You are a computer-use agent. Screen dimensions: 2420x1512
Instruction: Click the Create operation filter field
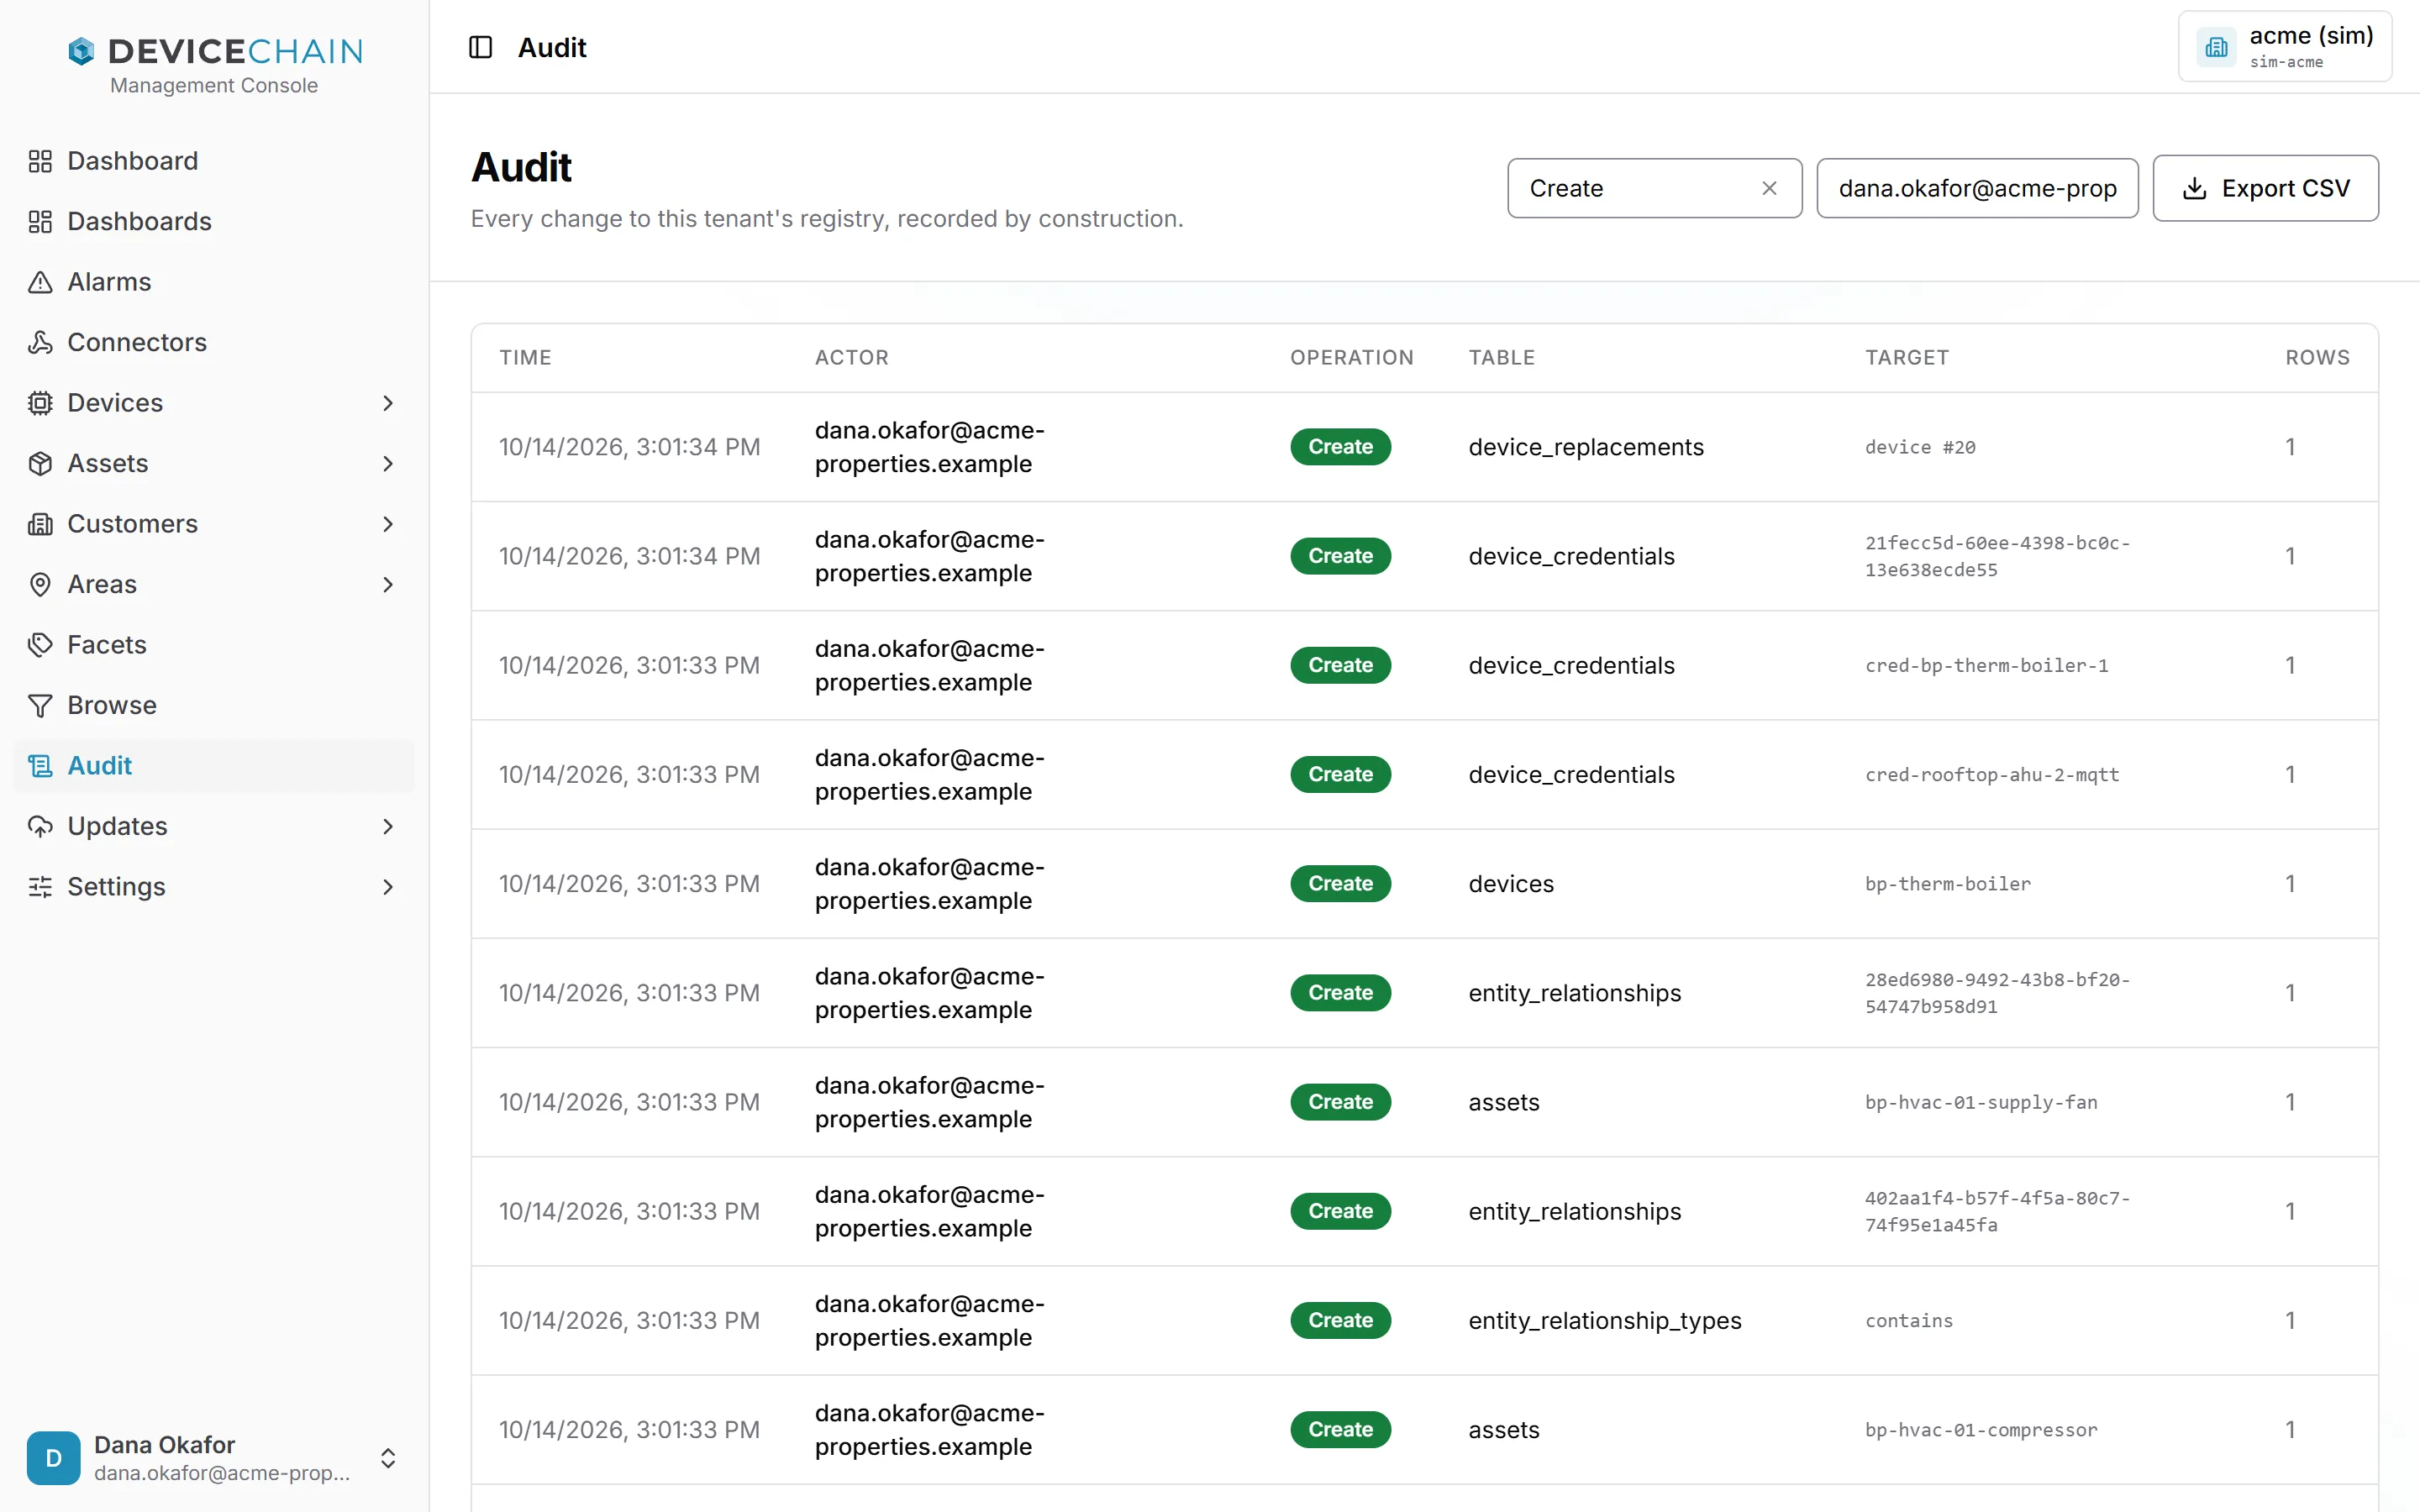pyautogui.click(x=1654, y=188)
